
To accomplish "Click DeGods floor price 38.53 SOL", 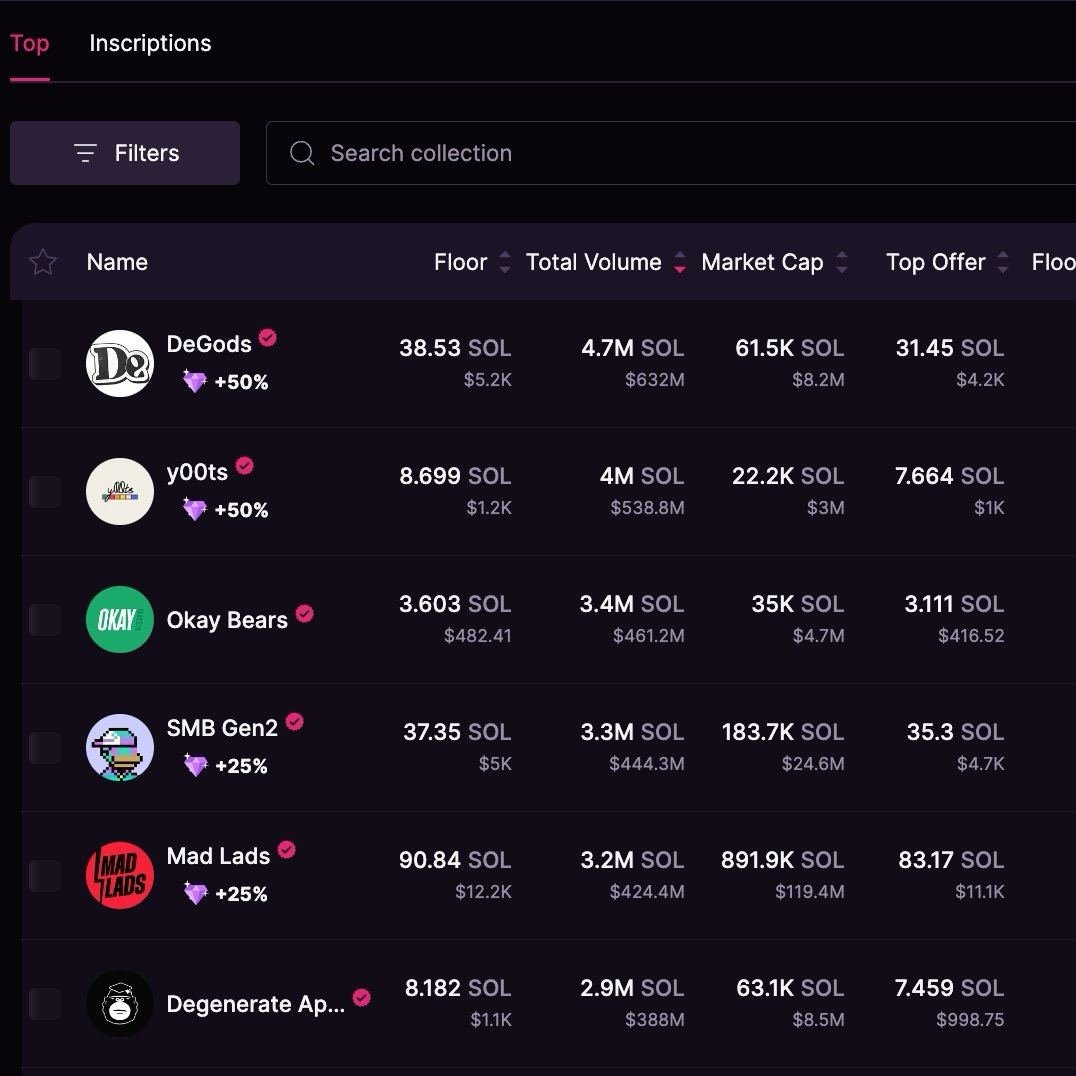I will 455,348.
